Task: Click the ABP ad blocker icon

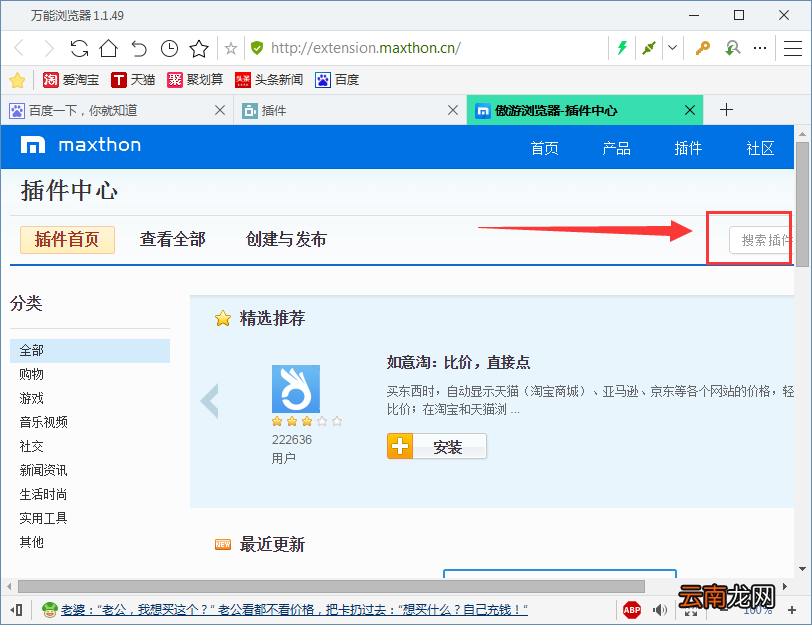Action: (x=632, y=610)
